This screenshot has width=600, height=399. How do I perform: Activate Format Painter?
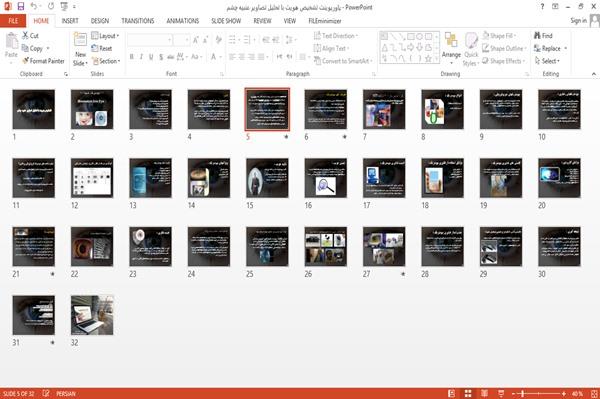[43, 61]
